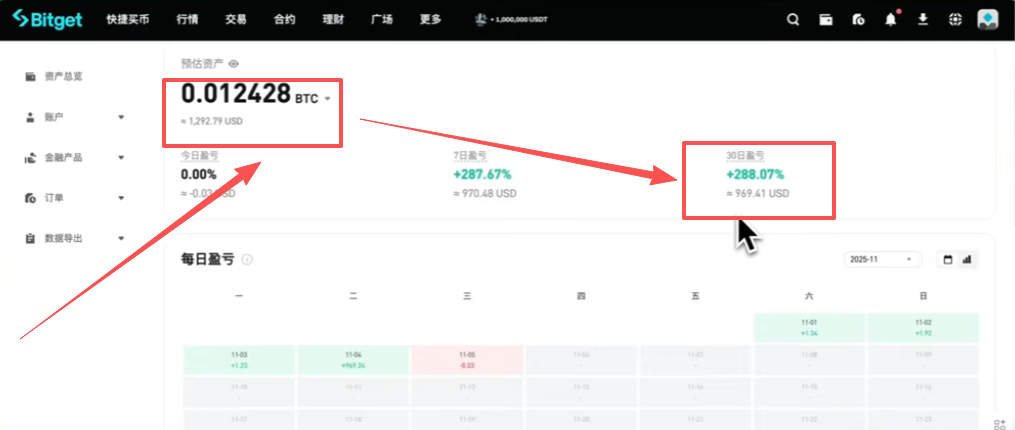Click the 金融产品 icon in sidebar
Viewport: 1015px width, 430px height.
pos(30,157)
